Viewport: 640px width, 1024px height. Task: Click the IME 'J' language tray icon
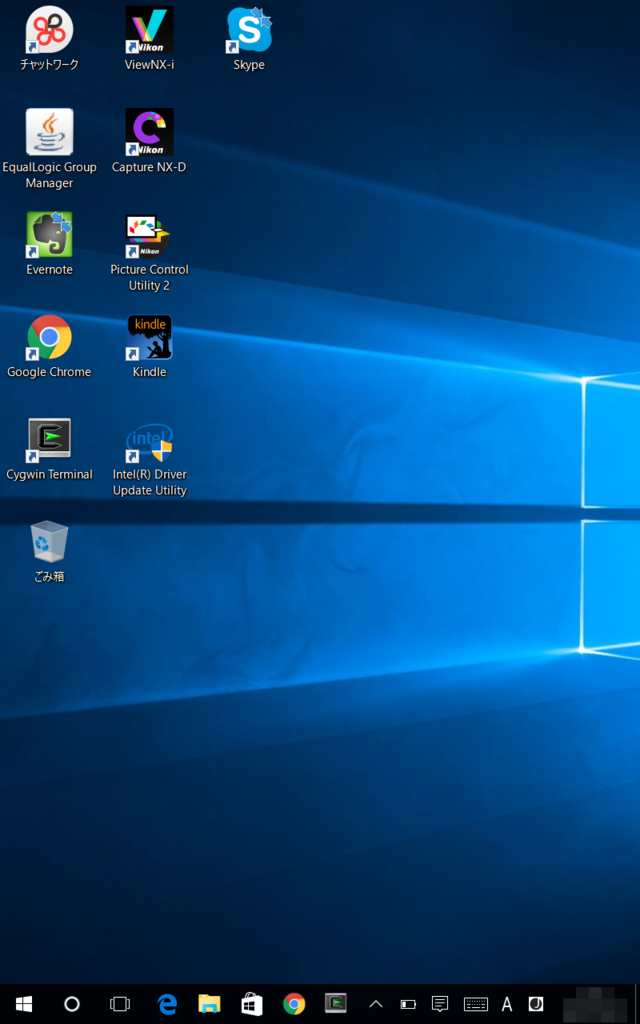536,1004
